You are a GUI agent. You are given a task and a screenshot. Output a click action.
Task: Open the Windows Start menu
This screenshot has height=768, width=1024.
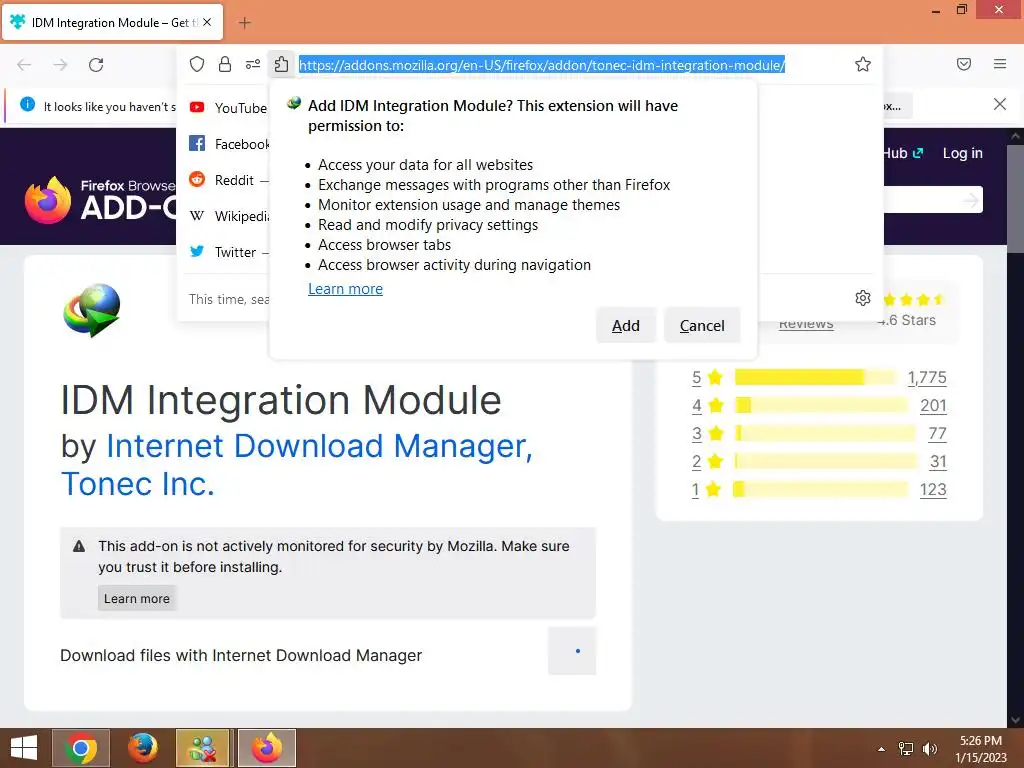pyautogui.click(x=24, y=748)
